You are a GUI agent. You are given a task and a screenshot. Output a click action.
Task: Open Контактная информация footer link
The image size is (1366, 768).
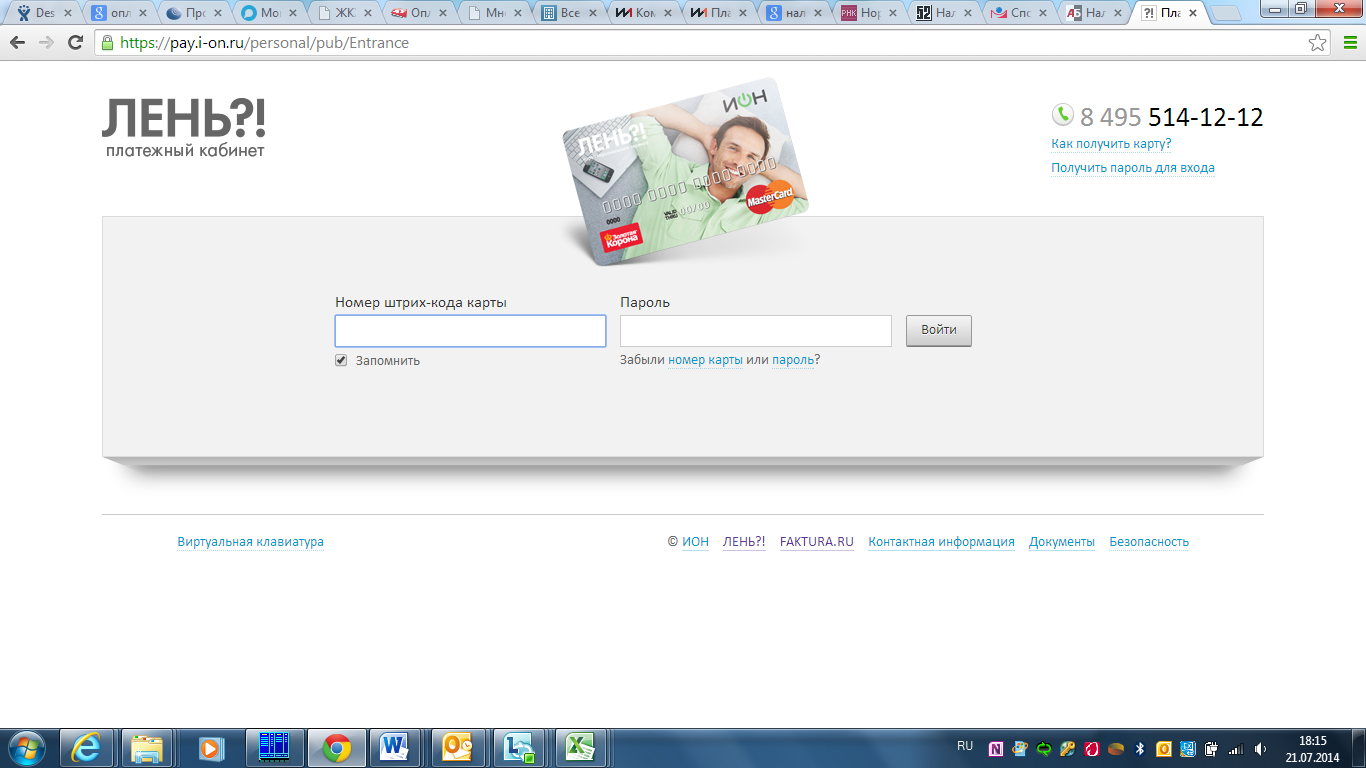(x=941, y=542)
